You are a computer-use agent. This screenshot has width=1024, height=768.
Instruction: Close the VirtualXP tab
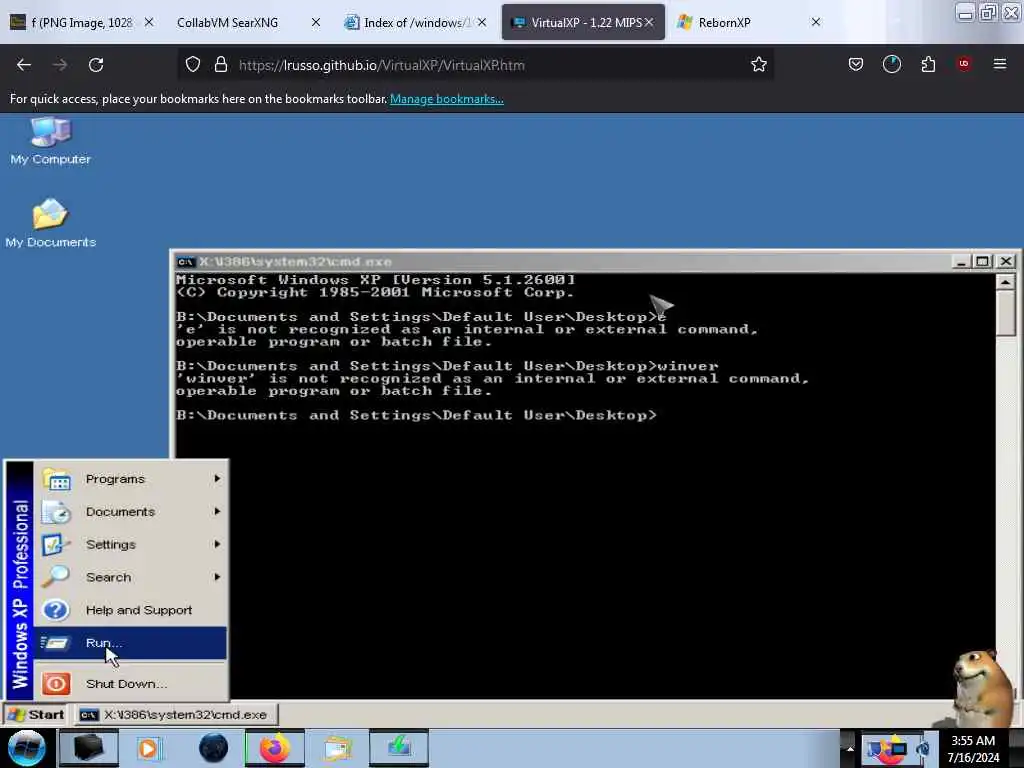point(649,22)
